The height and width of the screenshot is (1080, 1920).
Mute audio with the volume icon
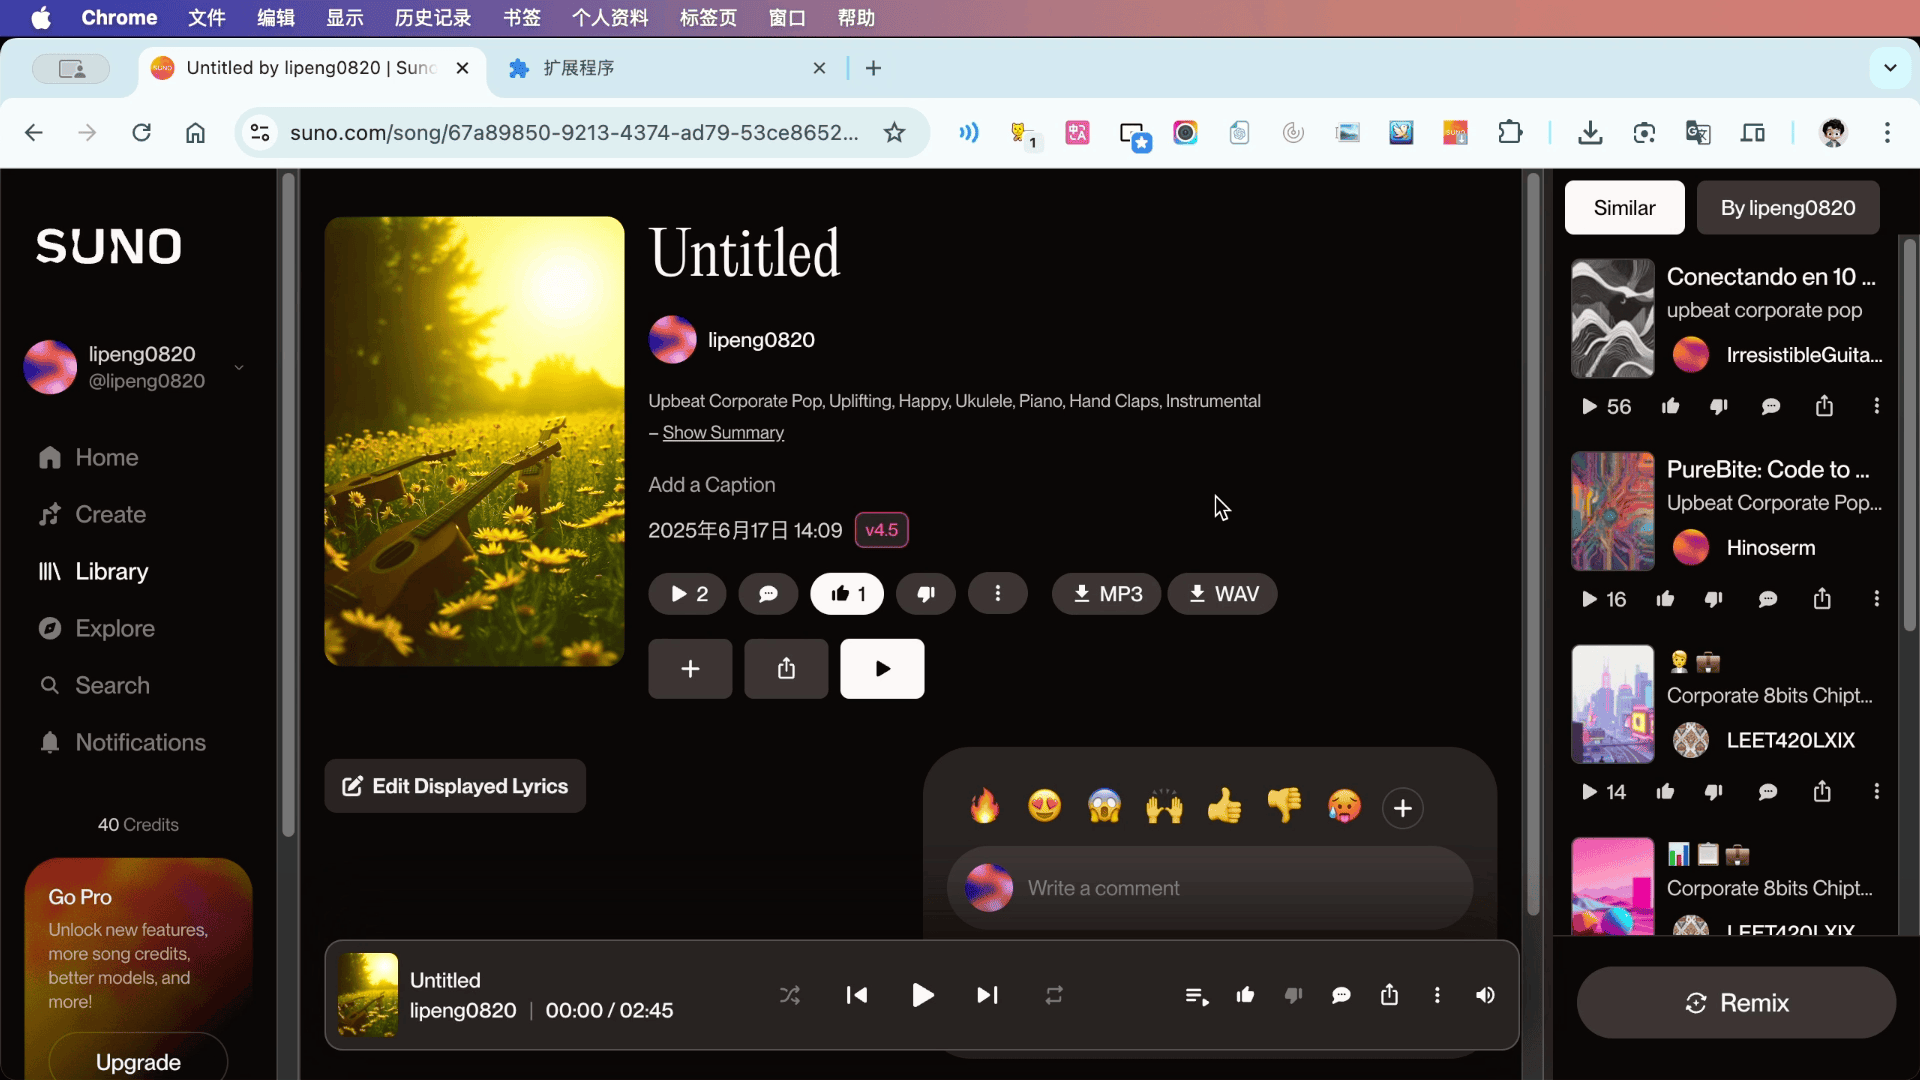tap(1485, 995)
